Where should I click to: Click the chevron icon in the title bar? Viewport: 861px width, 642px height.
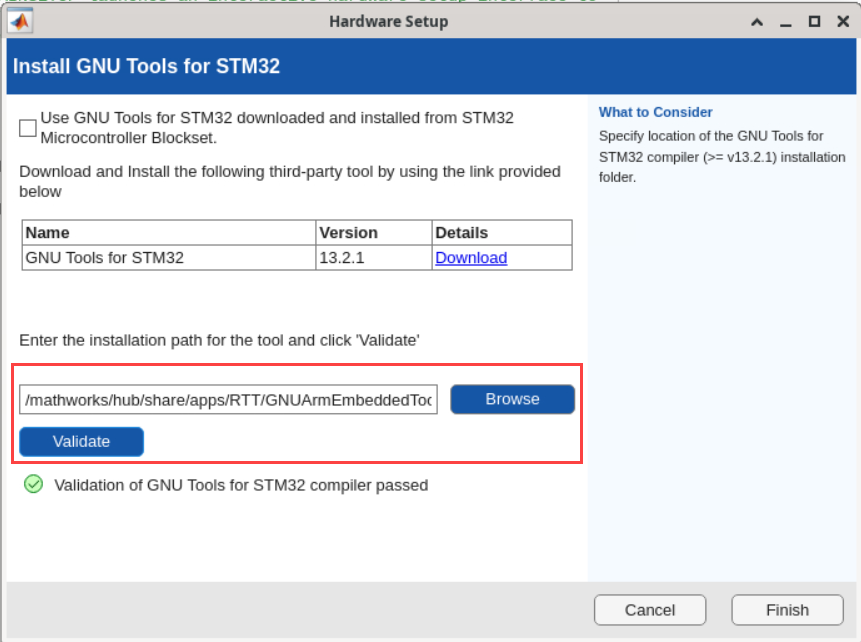tap(757, 20)
